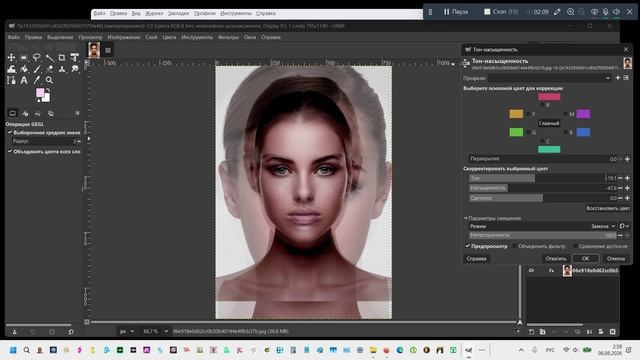The image size is (640, 360).
Task: Click the pencil annotation icon in recorder bar
Action: (557, 12)
